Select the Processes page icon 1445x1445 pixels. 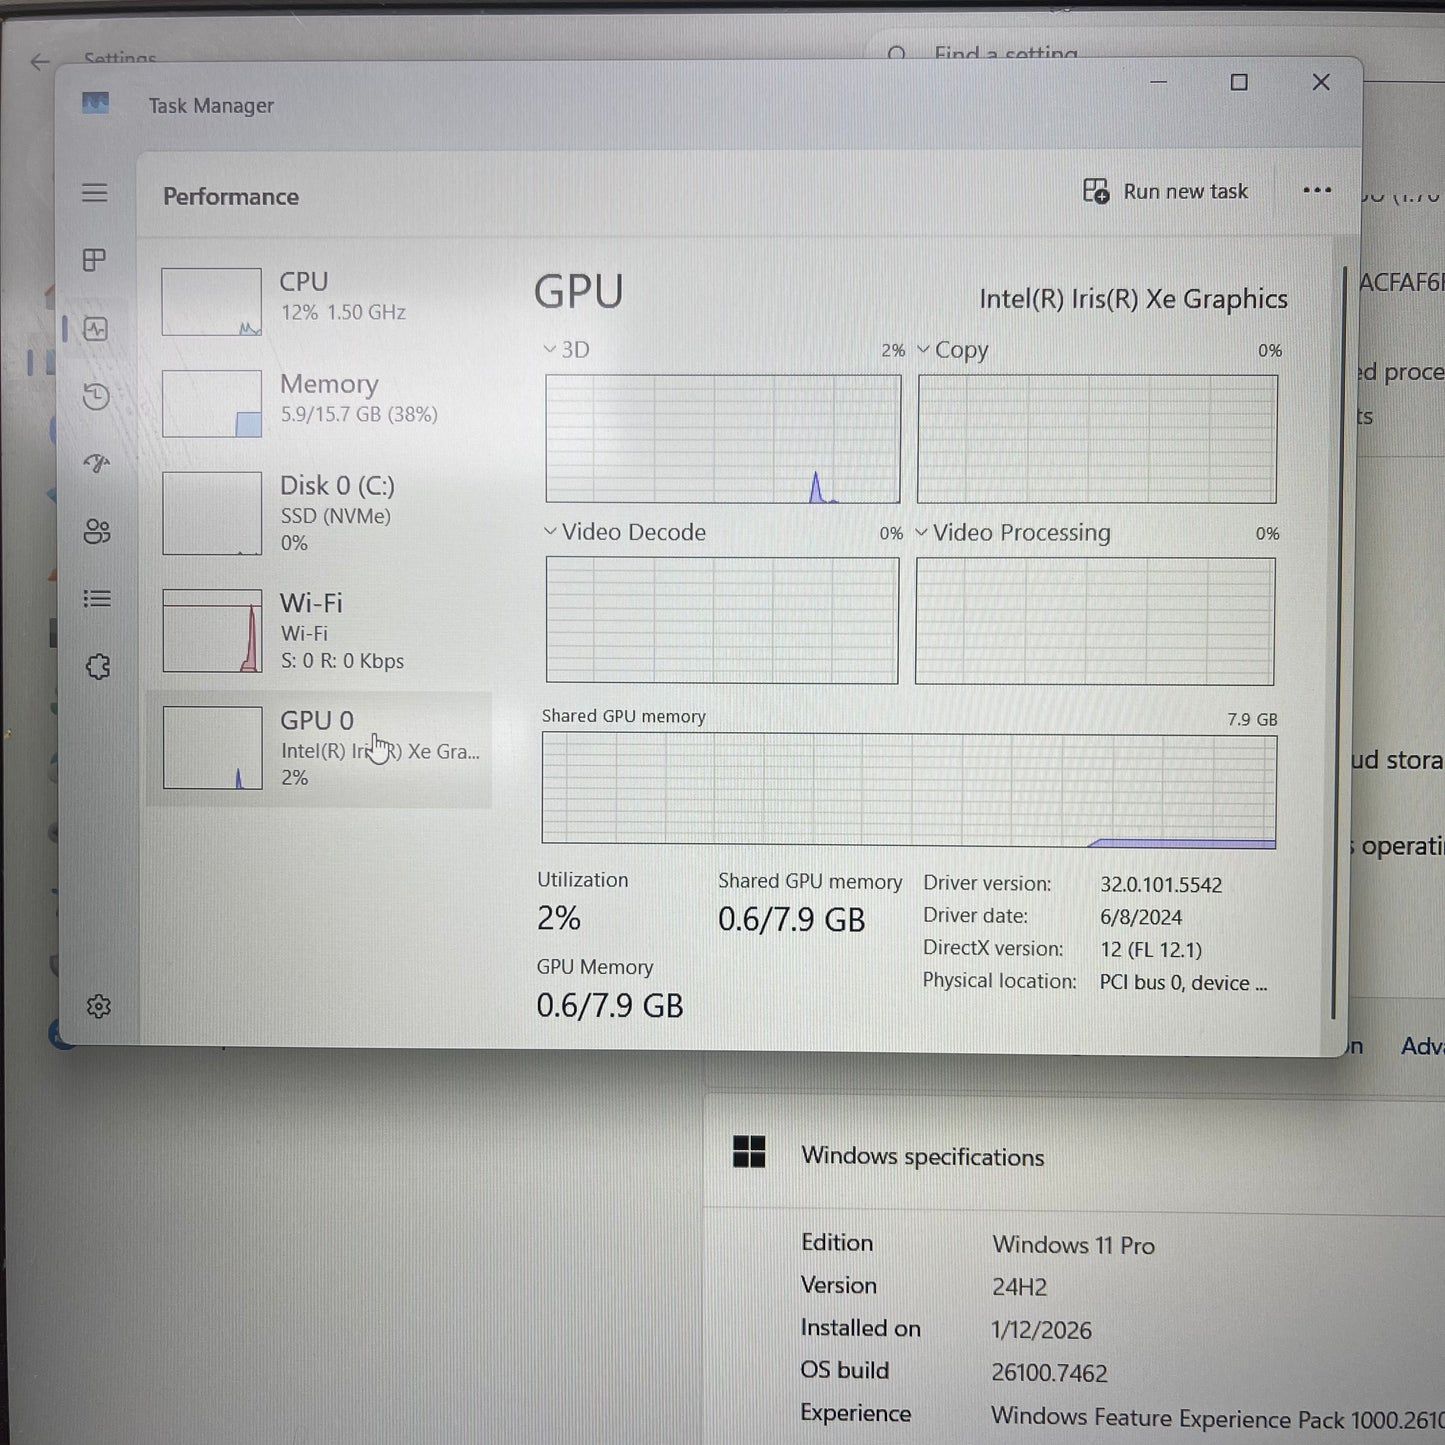[x=95, y=260]
